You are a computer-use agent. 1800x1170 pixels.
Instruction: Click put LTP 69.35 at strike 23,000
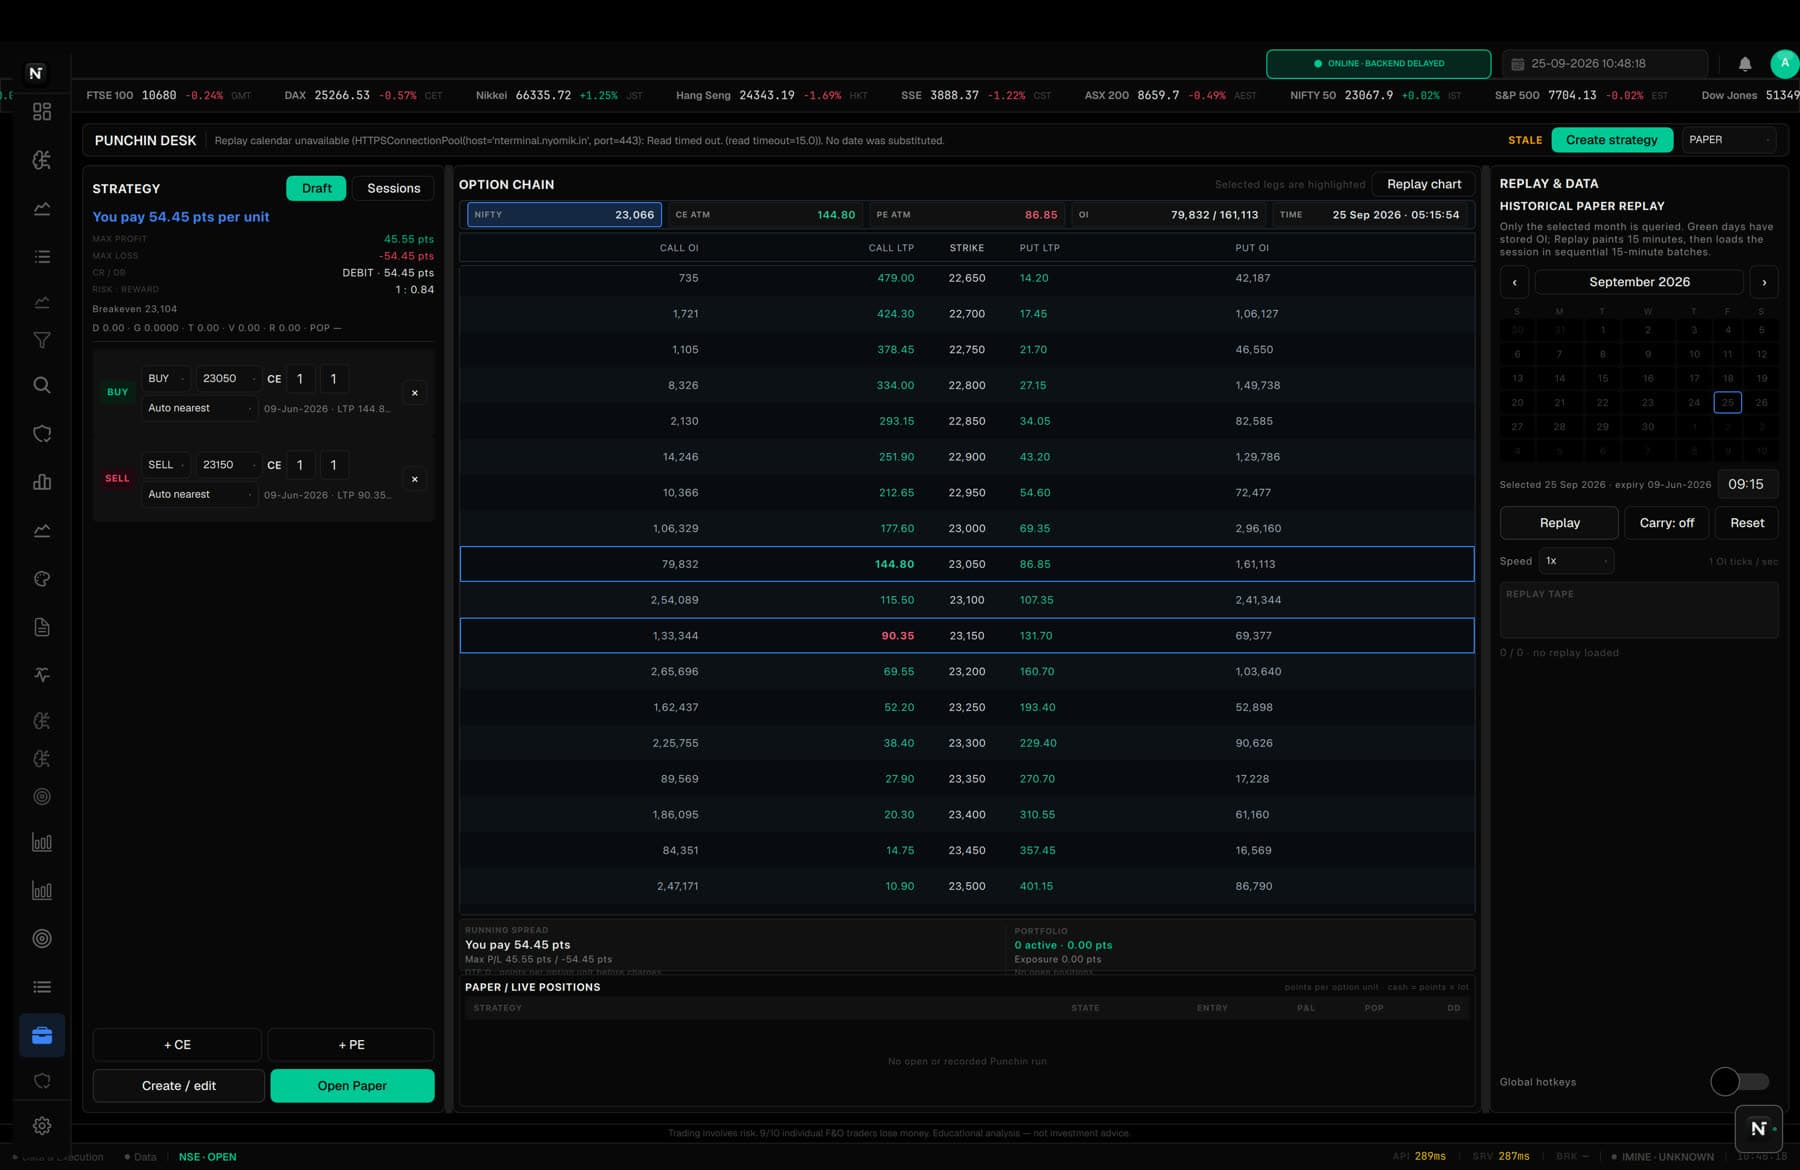coord(1034,528)
